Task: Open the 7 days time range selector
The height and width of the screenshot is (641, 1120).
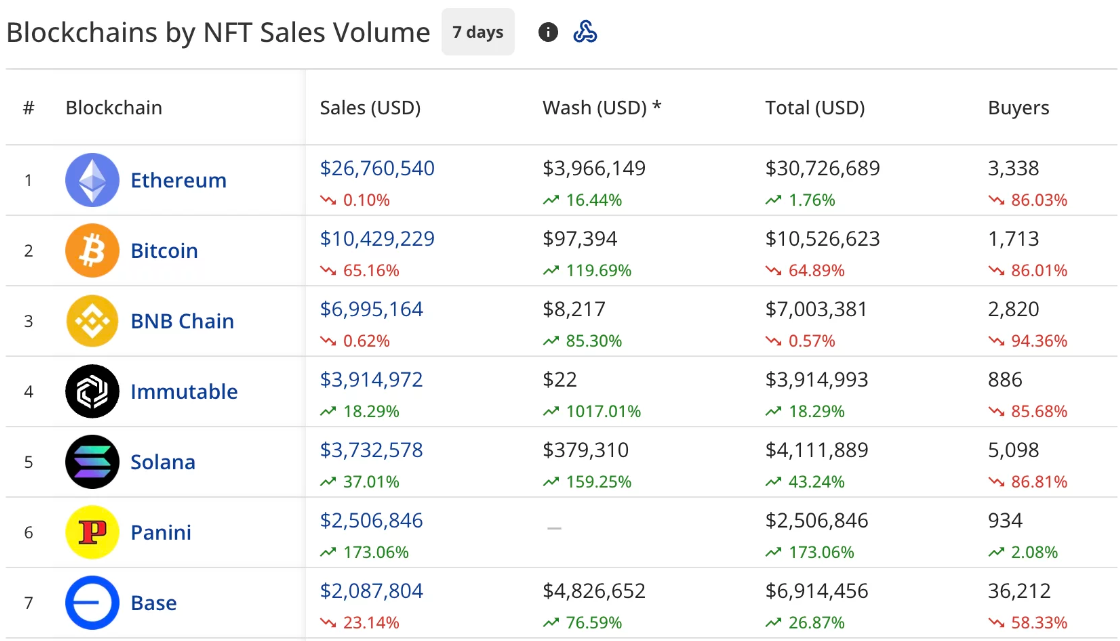Action: click(x=478, y=31)
